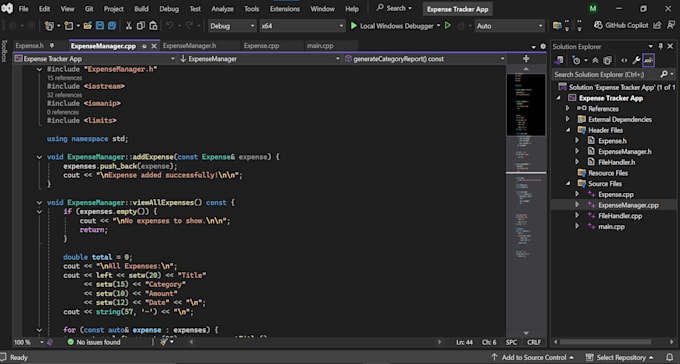Screen dimensions: 680x364
Task: Click the Paste clipboard icon
Action: (x=153, y=26)
